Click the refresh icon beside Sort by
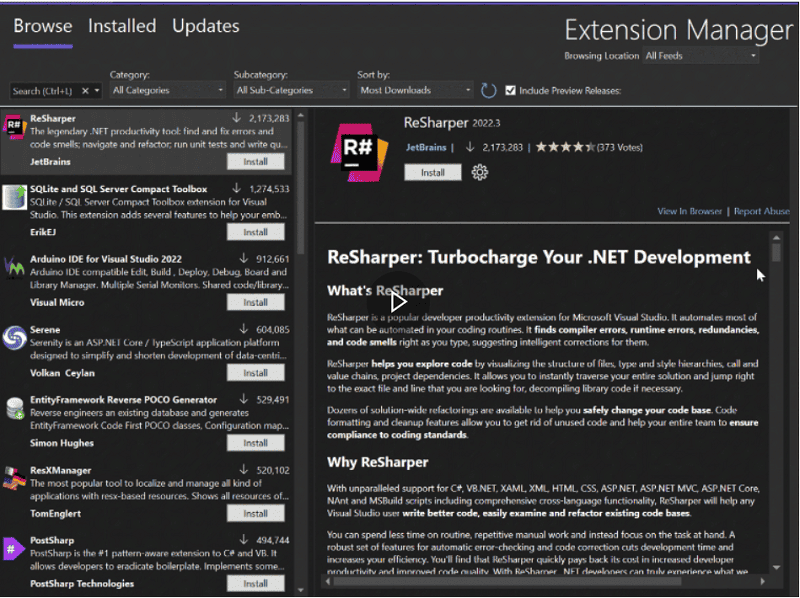The image size is (800, 598). coord(488,90)
